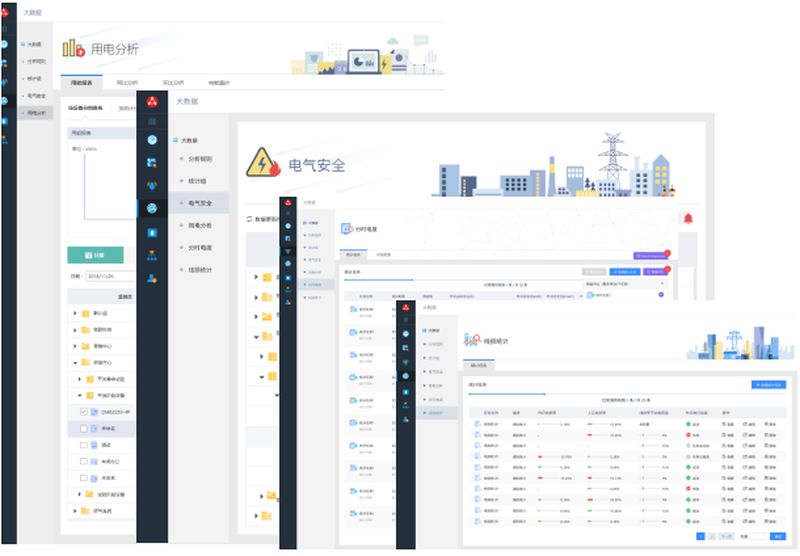
Task: Click the hamburger menu icon in 电气安全 window sidebar
Action: coord(152,120)
